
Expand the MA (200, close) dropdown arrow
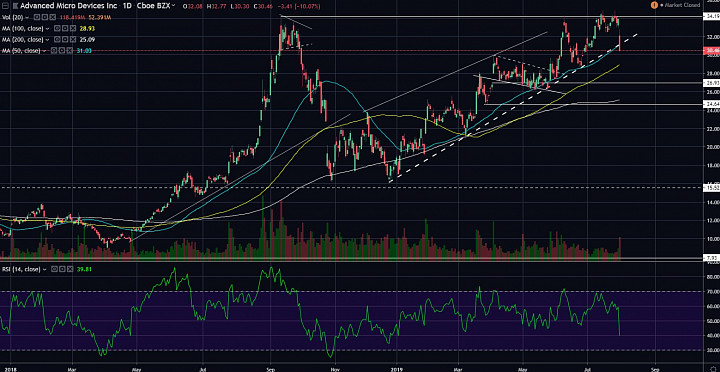pyautogui.click(x=47, y=40)
